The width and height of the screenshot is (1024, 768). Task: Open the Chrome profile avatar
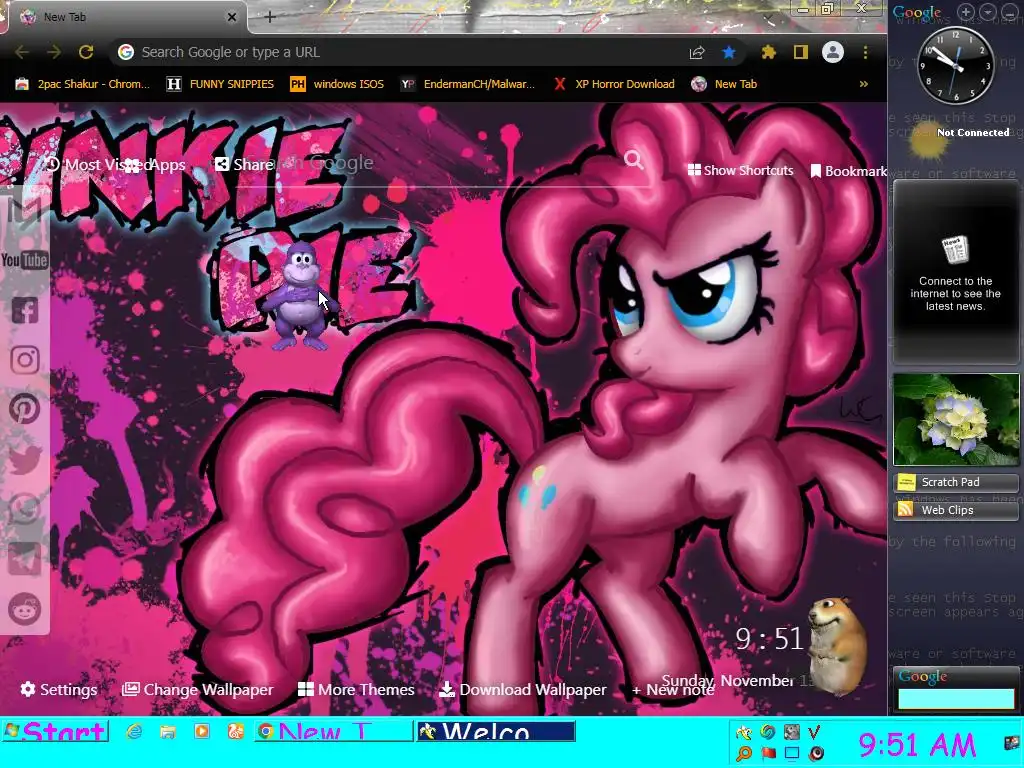tap(833, 52)
